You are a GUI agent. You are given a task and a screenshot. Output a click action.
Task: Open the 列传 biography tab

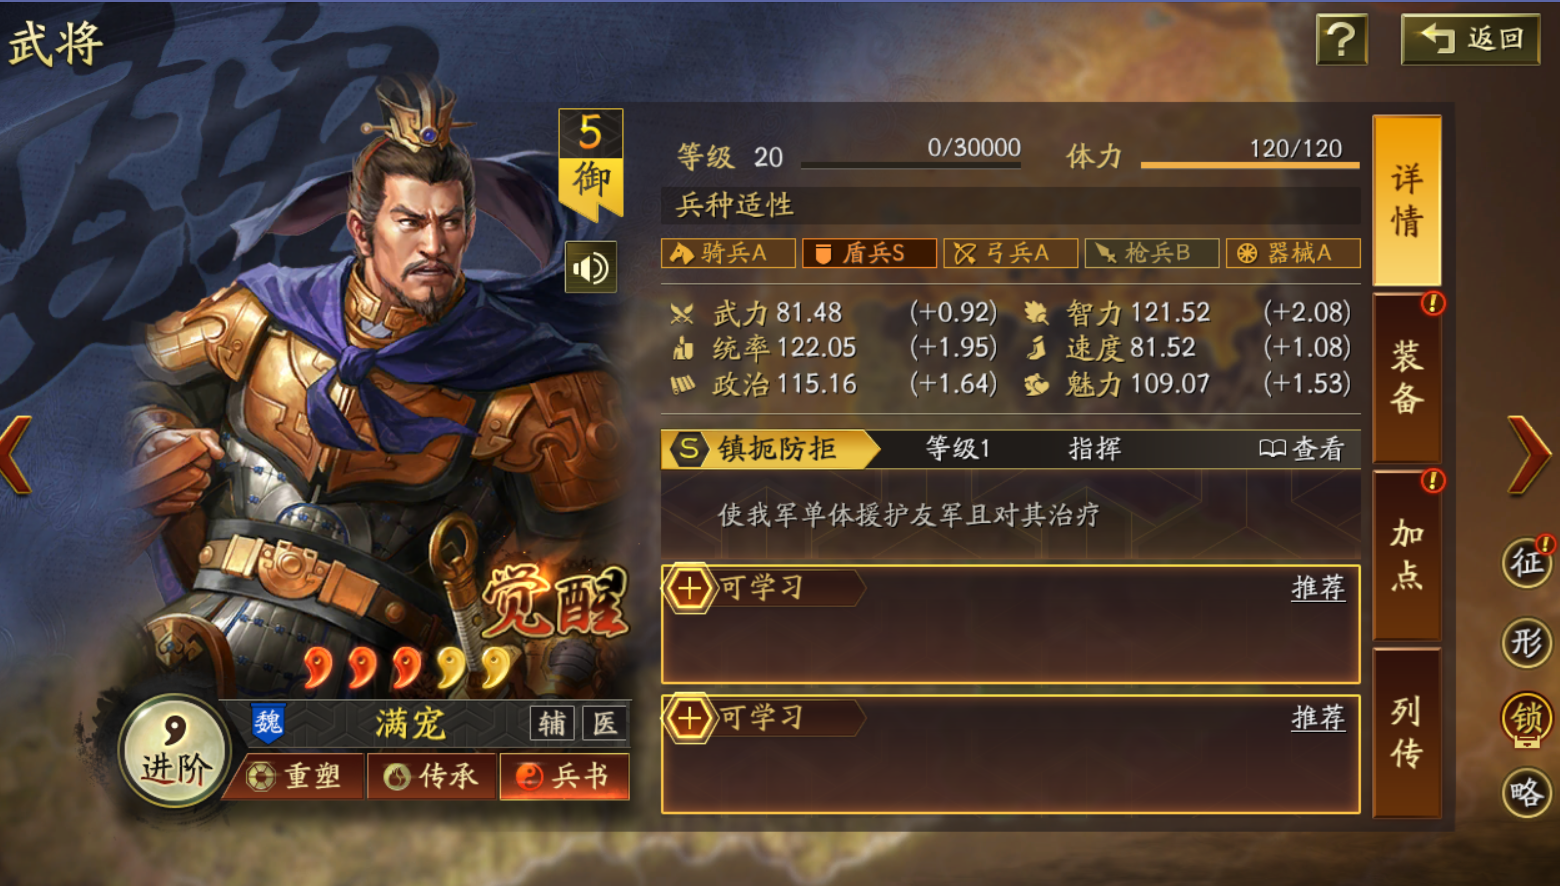point(1407,733)
